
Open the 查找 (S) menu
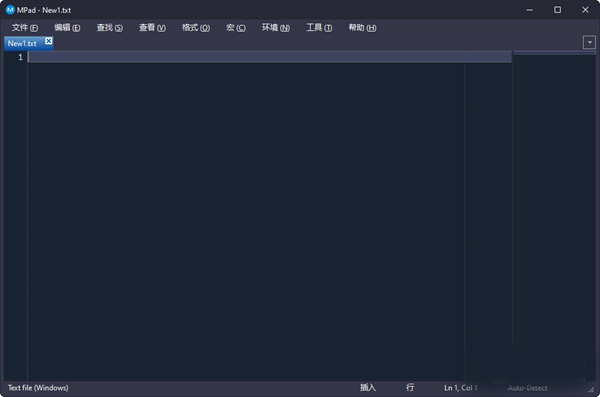coord(110,28)
